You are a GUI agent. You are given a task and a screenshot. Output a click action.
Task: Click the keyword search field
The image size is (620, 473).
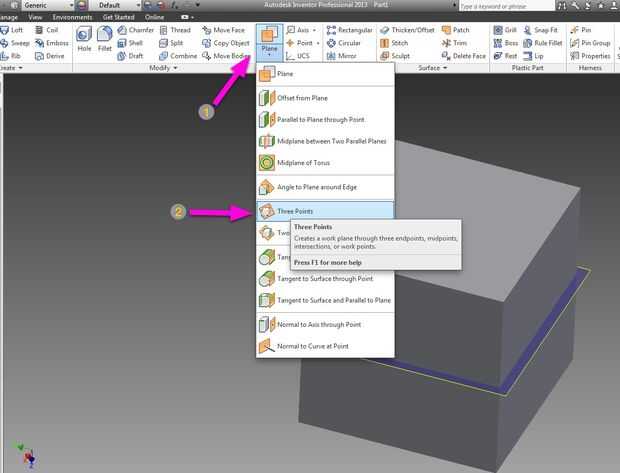click(507, 6)
